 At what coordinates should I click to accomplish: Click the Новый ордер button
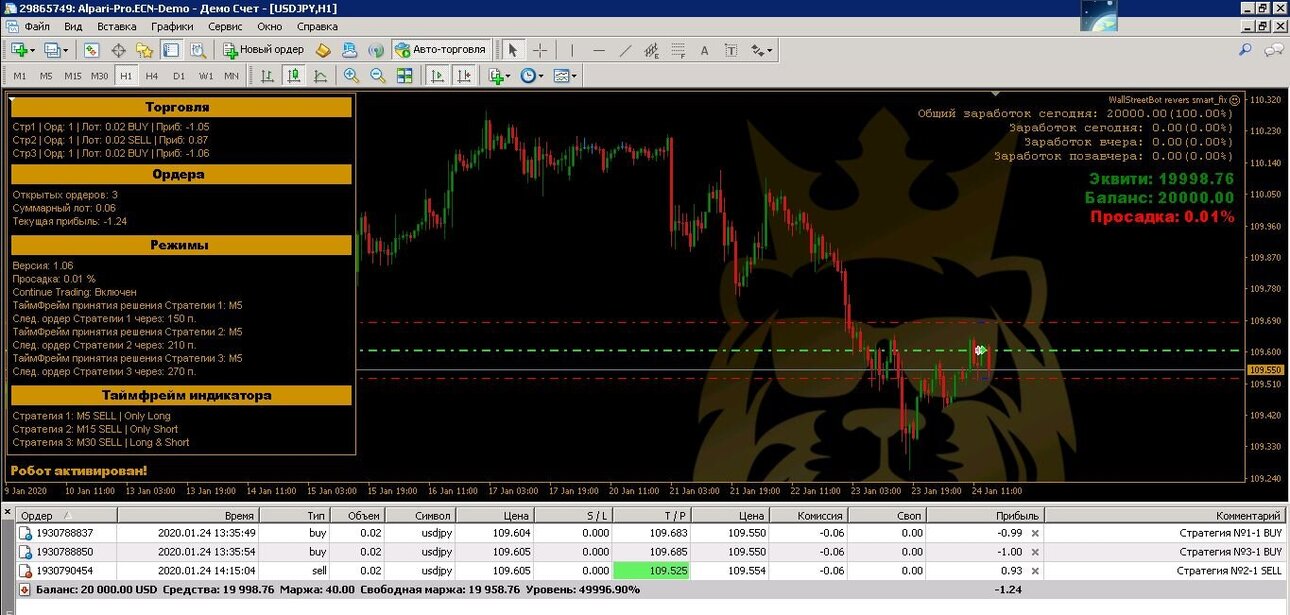(x=263, y=50)
